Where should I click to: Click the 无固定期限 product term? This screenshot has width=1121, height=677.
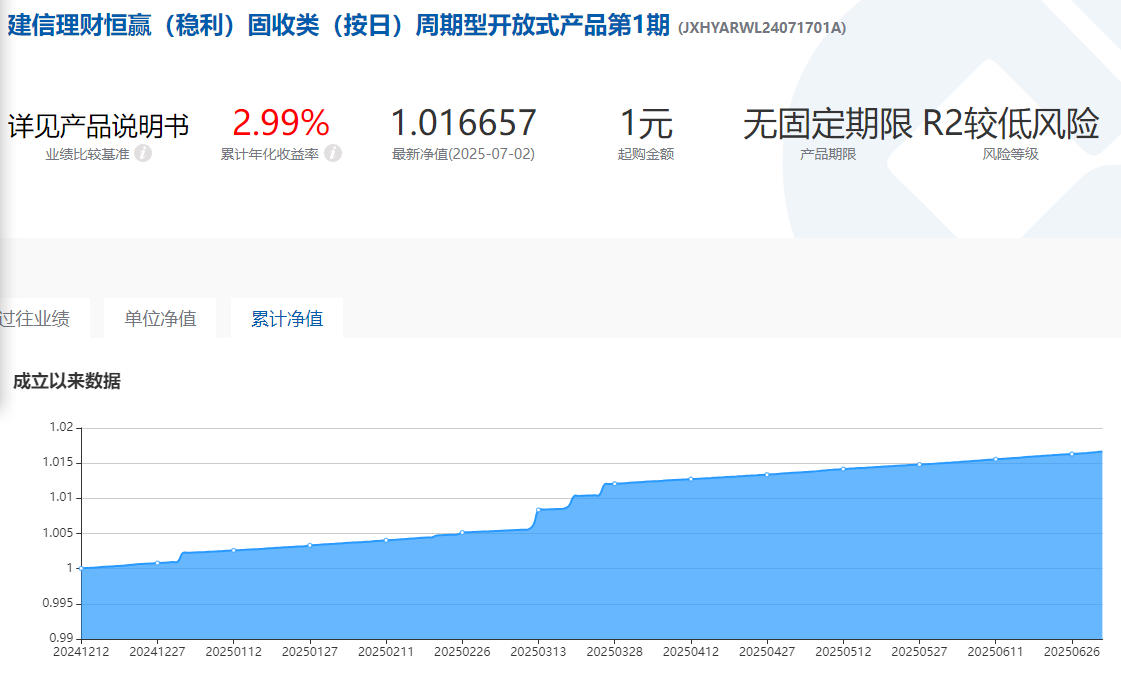828,124
